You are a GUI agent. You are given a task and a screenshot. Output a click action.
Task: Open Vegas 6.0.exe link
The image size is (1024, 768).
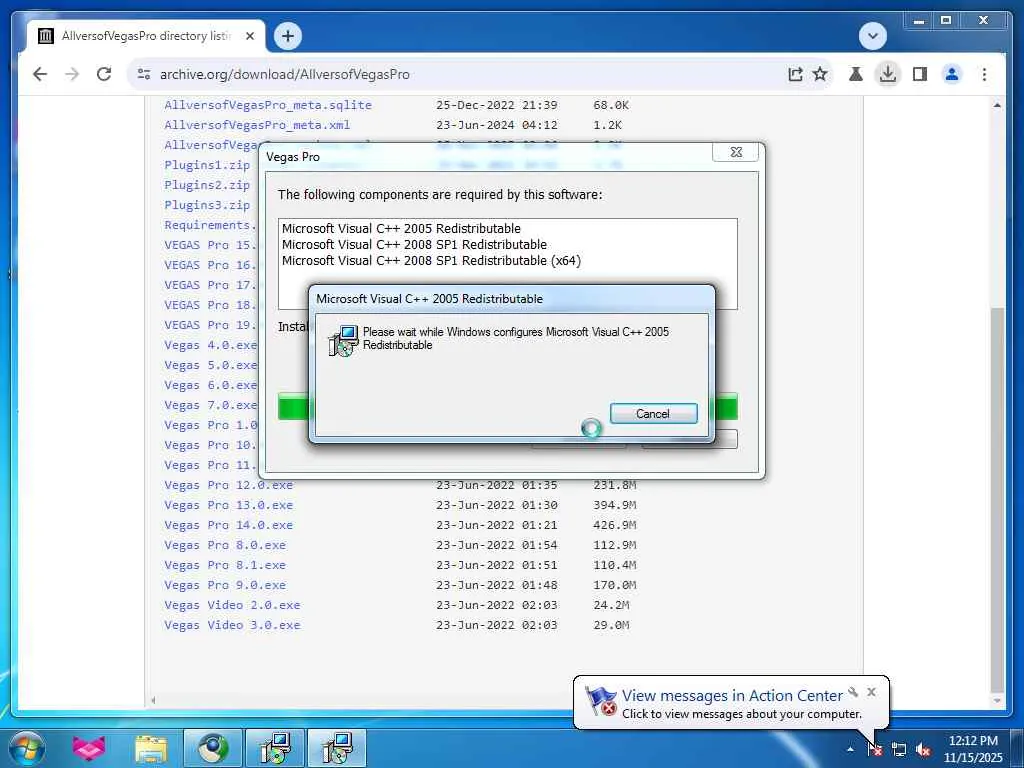click(x=210, y=385)
